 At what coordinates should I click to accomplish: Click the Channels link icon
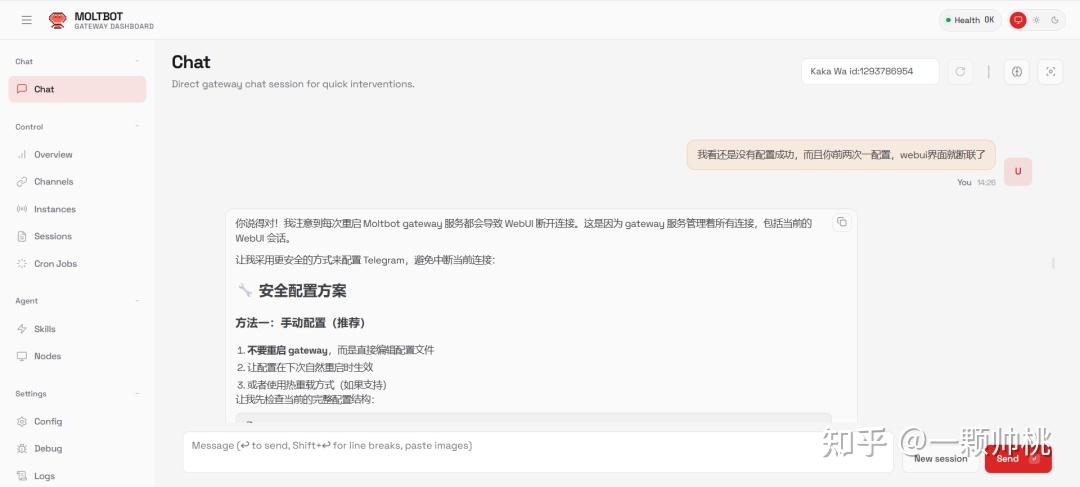pos(21,182)
